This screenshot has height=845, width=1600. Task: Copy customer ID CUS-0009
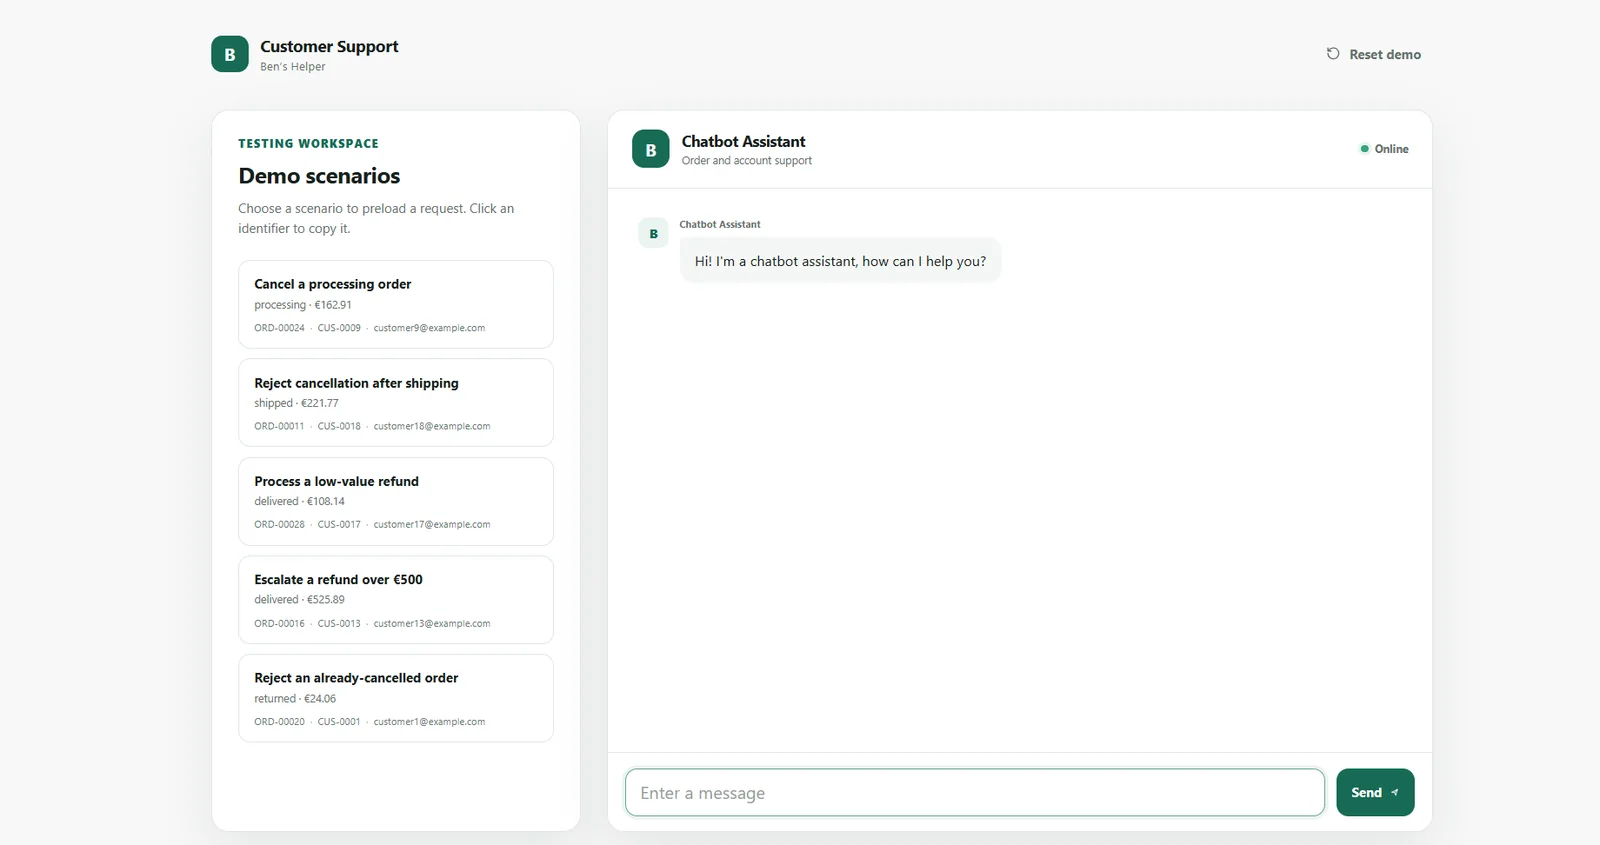[x=339, y=328]
